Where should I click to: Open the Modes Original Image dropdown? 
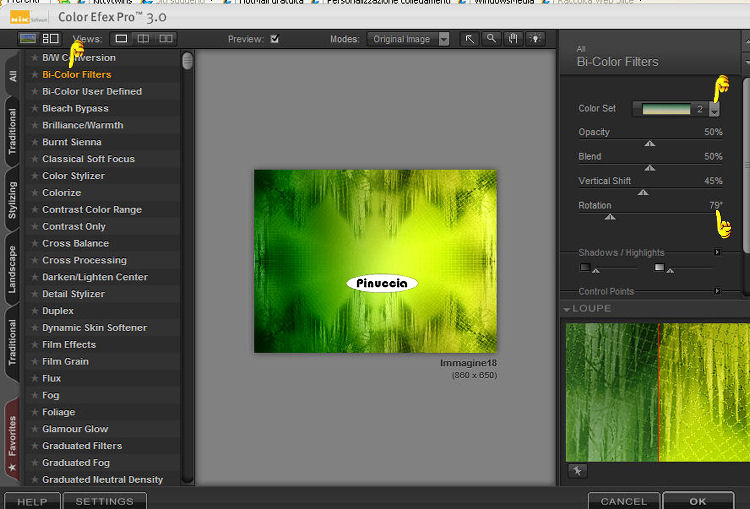[x=443, y=39]
